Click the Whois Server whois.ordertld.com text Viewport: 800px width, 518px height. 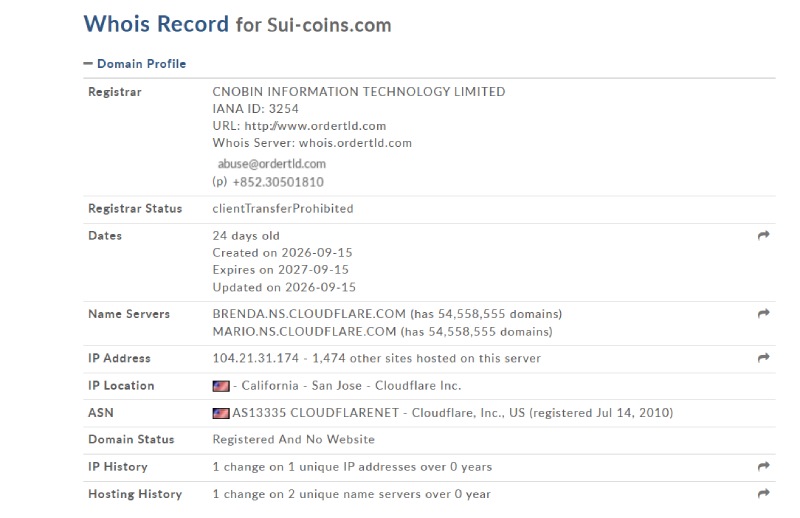[x=312, y=143]
